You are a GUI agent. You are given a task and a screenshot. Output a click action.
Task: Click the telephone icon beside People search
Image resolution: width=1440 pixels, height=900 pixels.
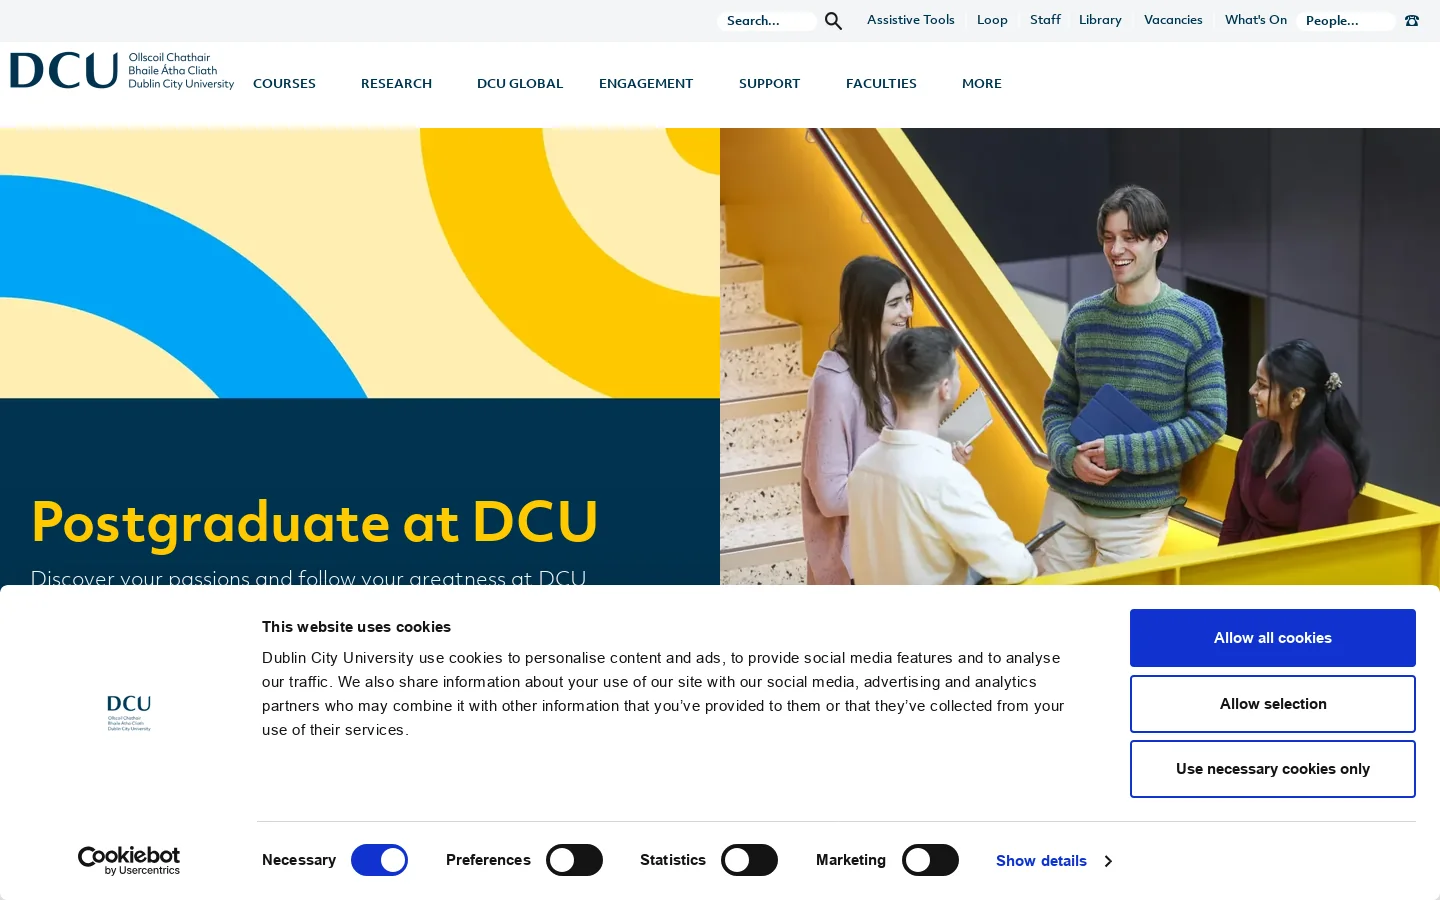(1412, 21)
